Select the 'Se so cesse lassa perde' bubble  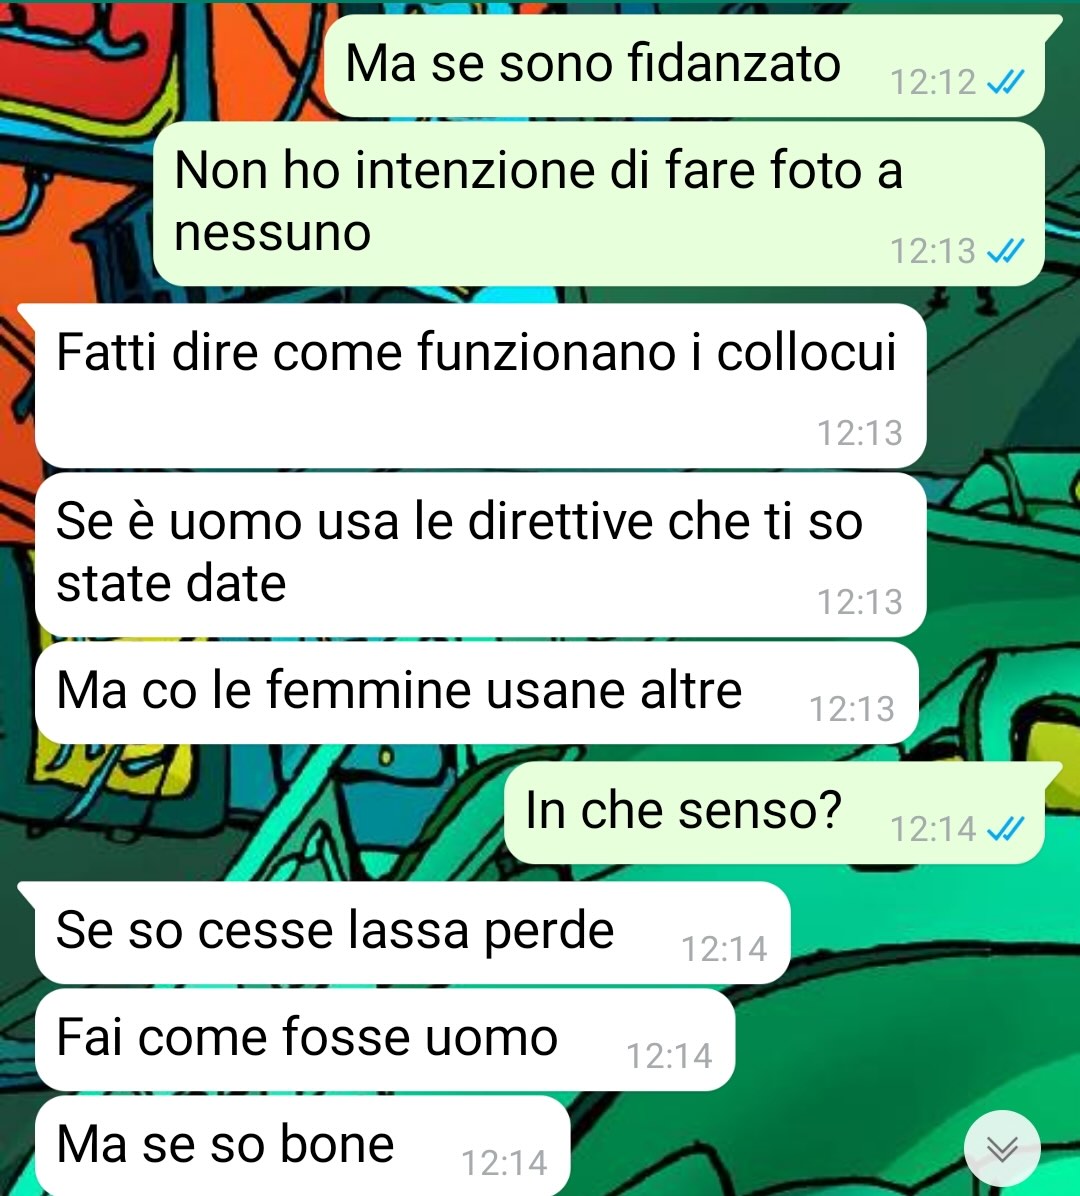coord(413,932)
